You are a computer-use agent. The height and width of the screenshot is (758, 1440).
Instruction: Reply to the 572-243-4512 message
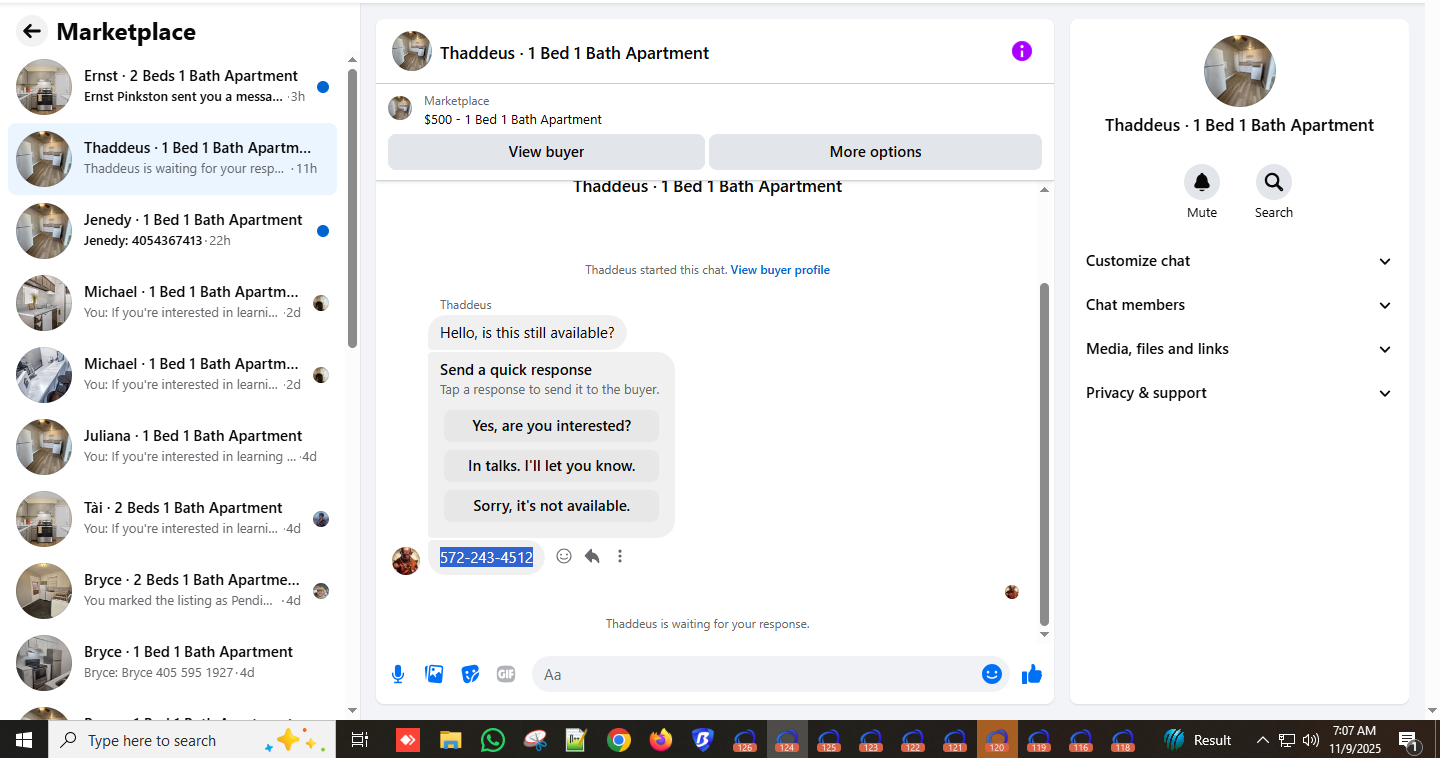[592, 556]
